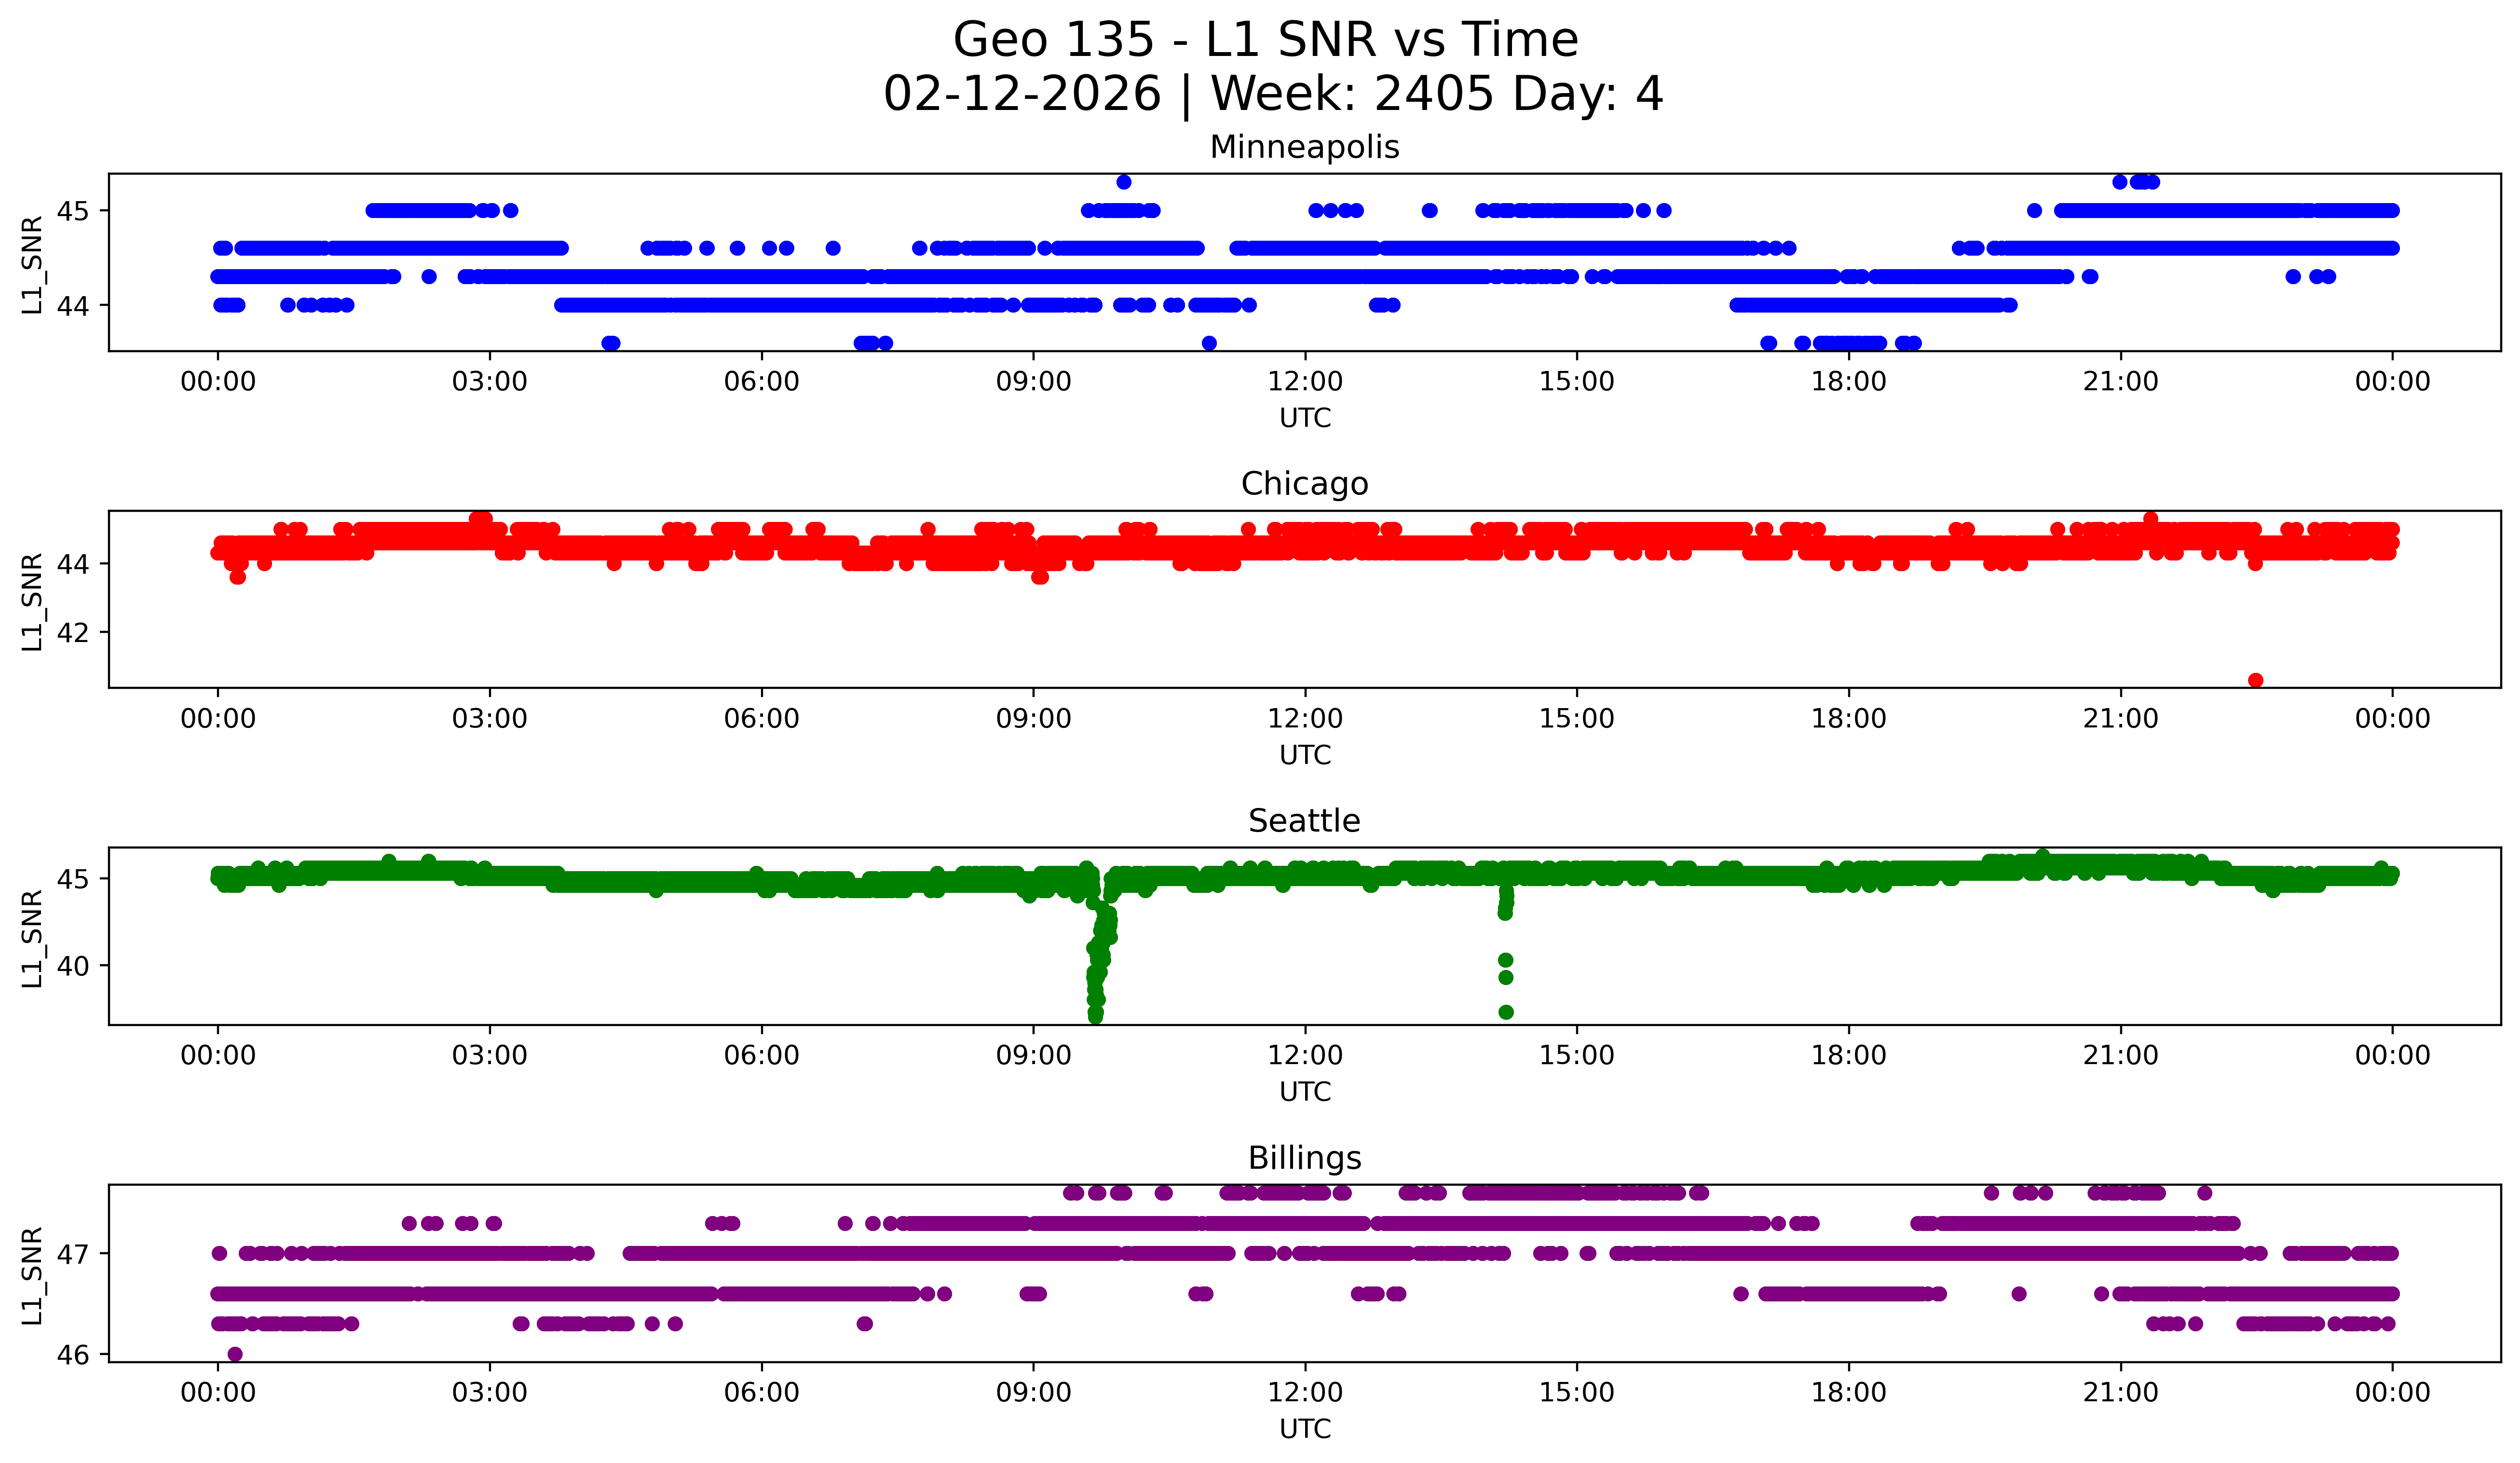This screenshot has width=2520, height=1463.
Task: Click the Seattle subplot title
Action: pos(1304,821)
